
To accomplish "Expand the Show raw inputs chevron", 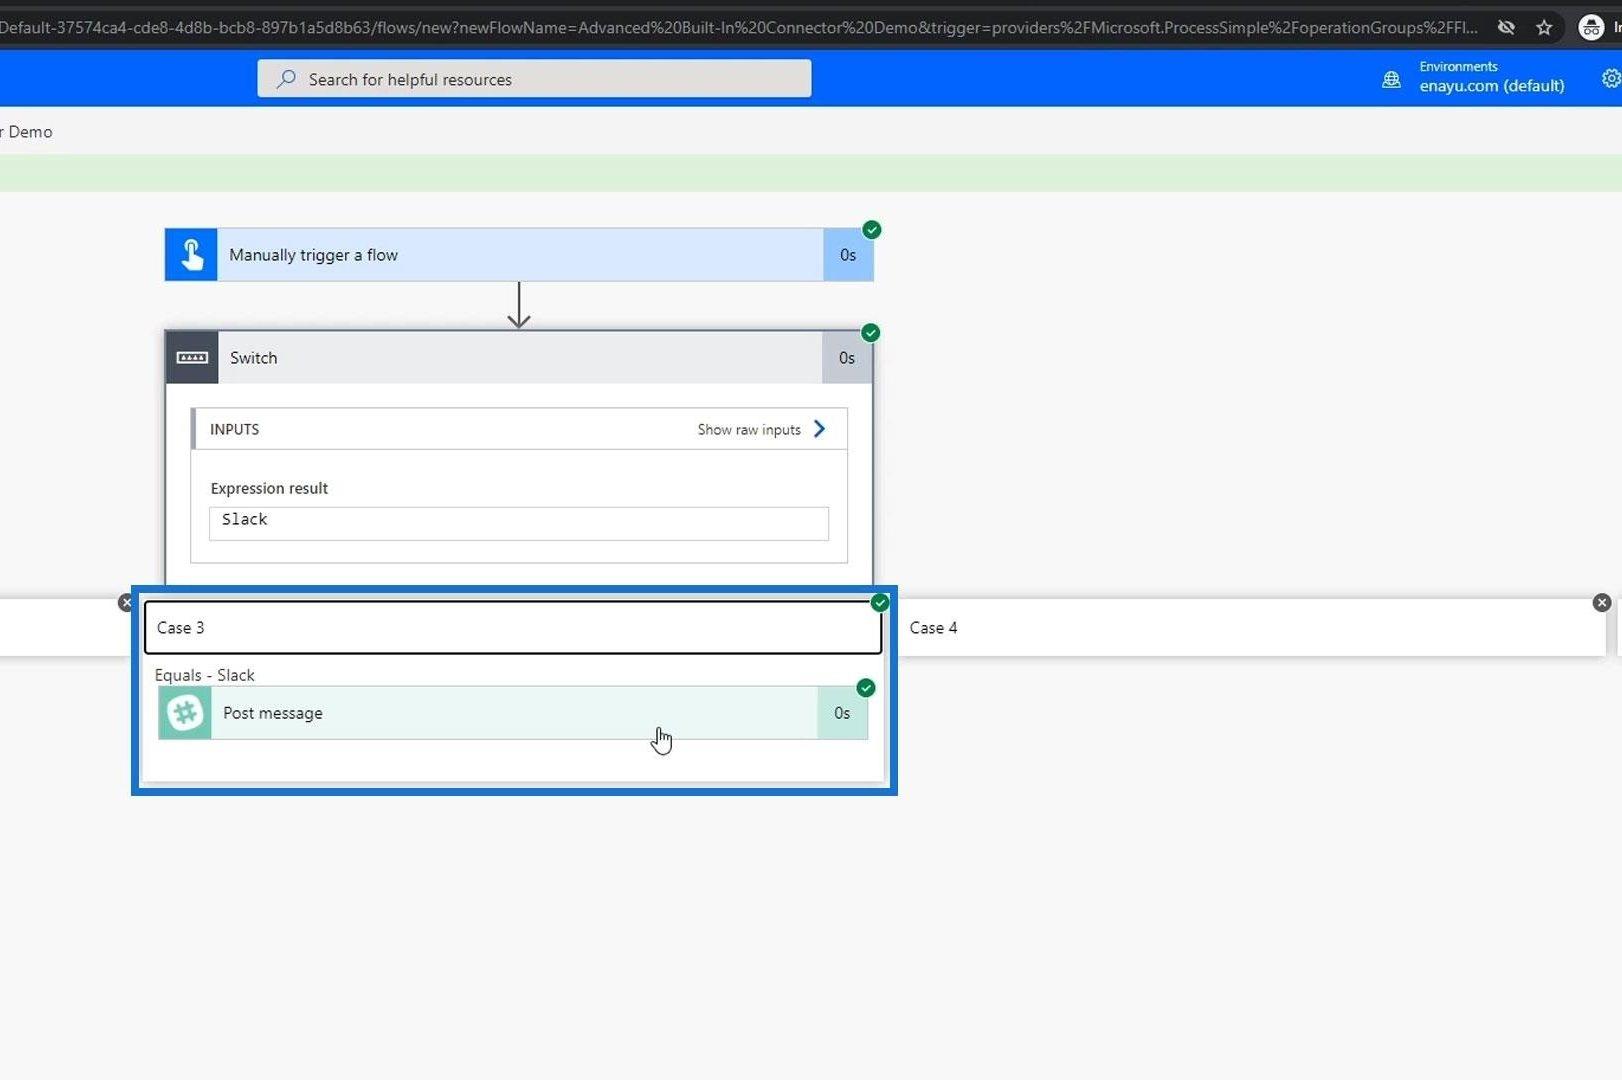I will [820, 429].
